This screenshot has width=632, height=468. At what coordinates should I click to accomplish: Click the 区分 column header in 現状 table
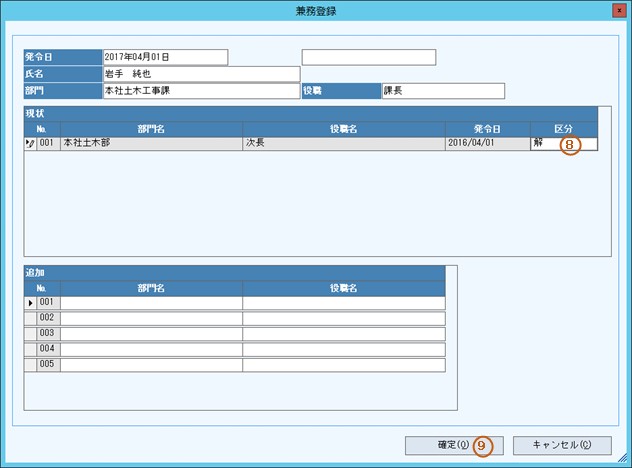(x=564, y=129)
